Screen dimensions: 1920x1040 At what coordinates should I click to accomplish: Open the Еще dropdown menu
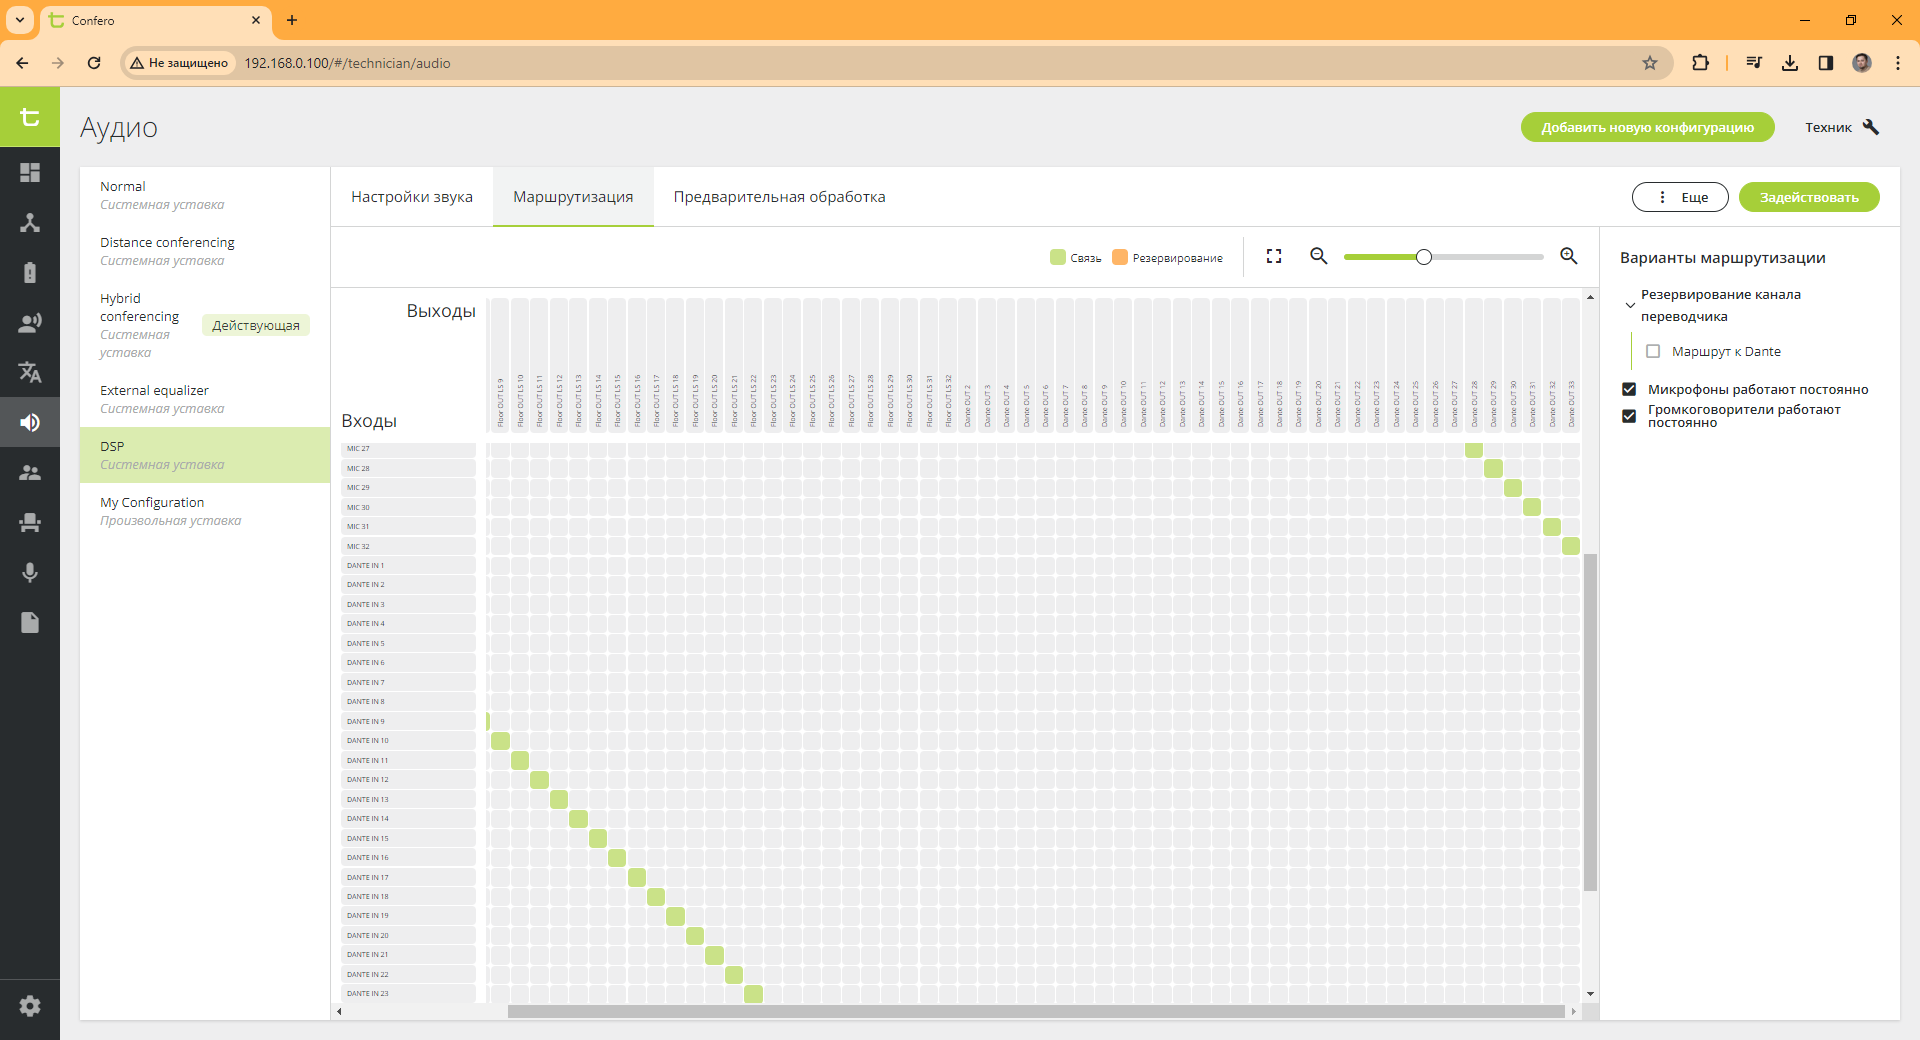[x=1680, y=198]
